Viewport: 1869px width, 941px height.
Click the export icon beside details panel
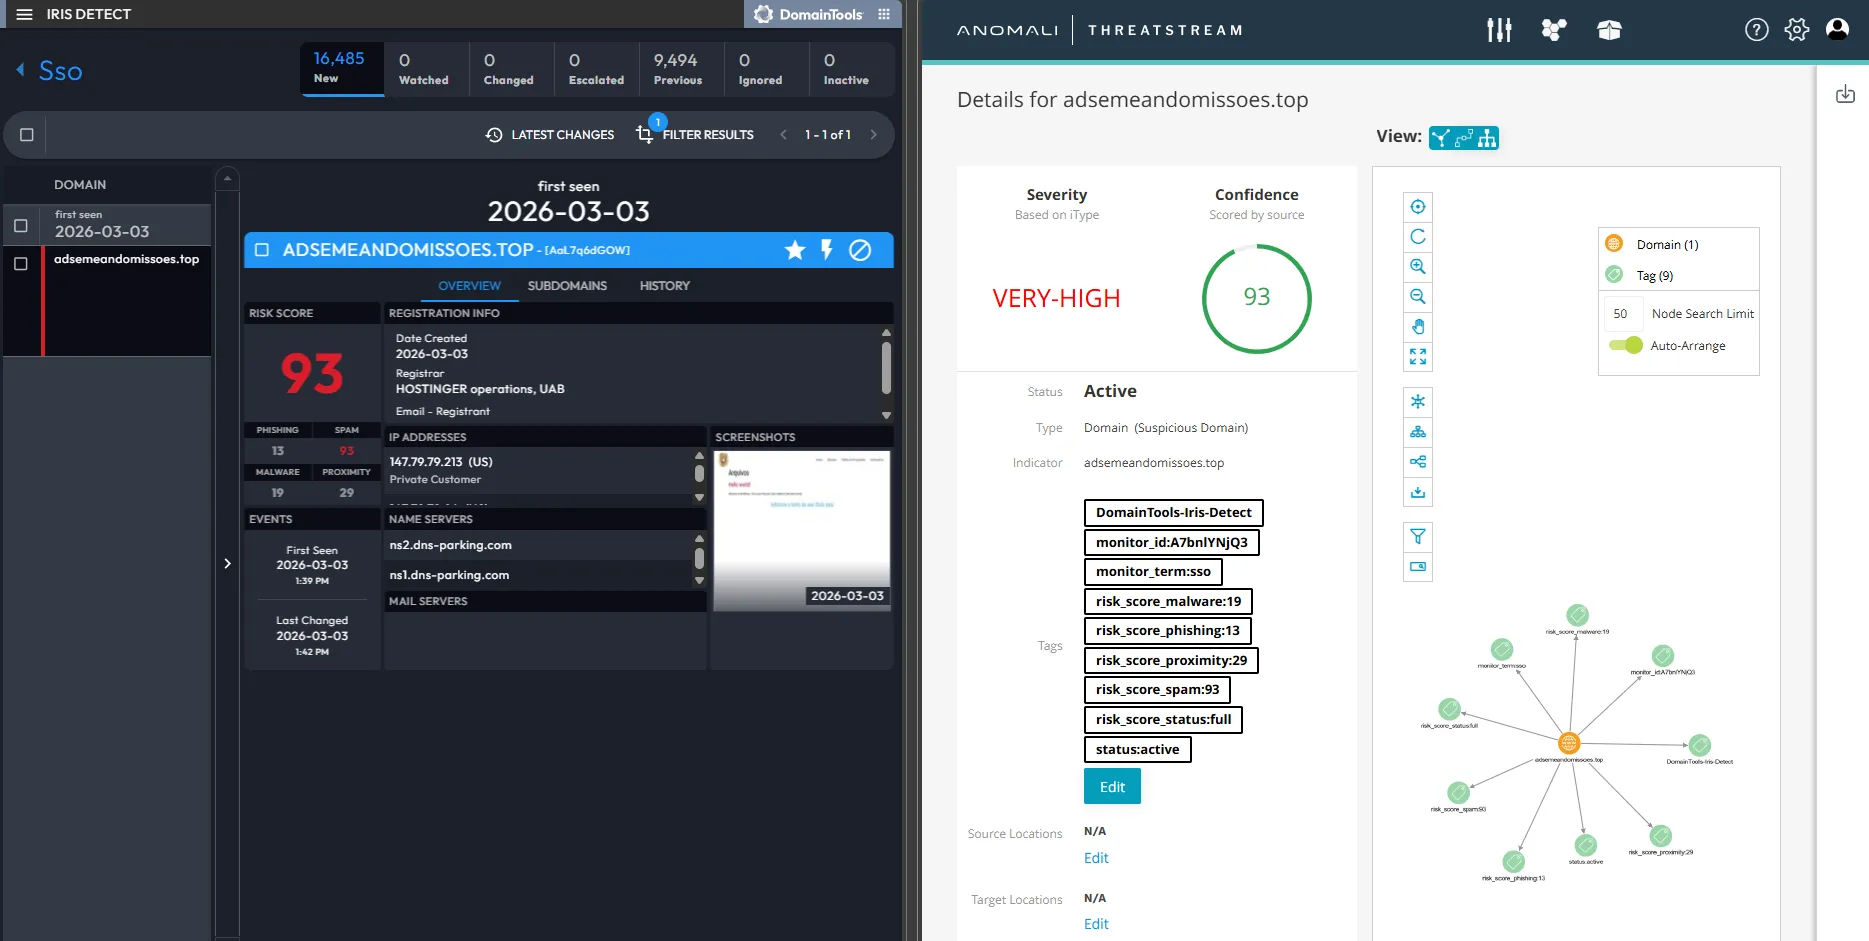1846,94
